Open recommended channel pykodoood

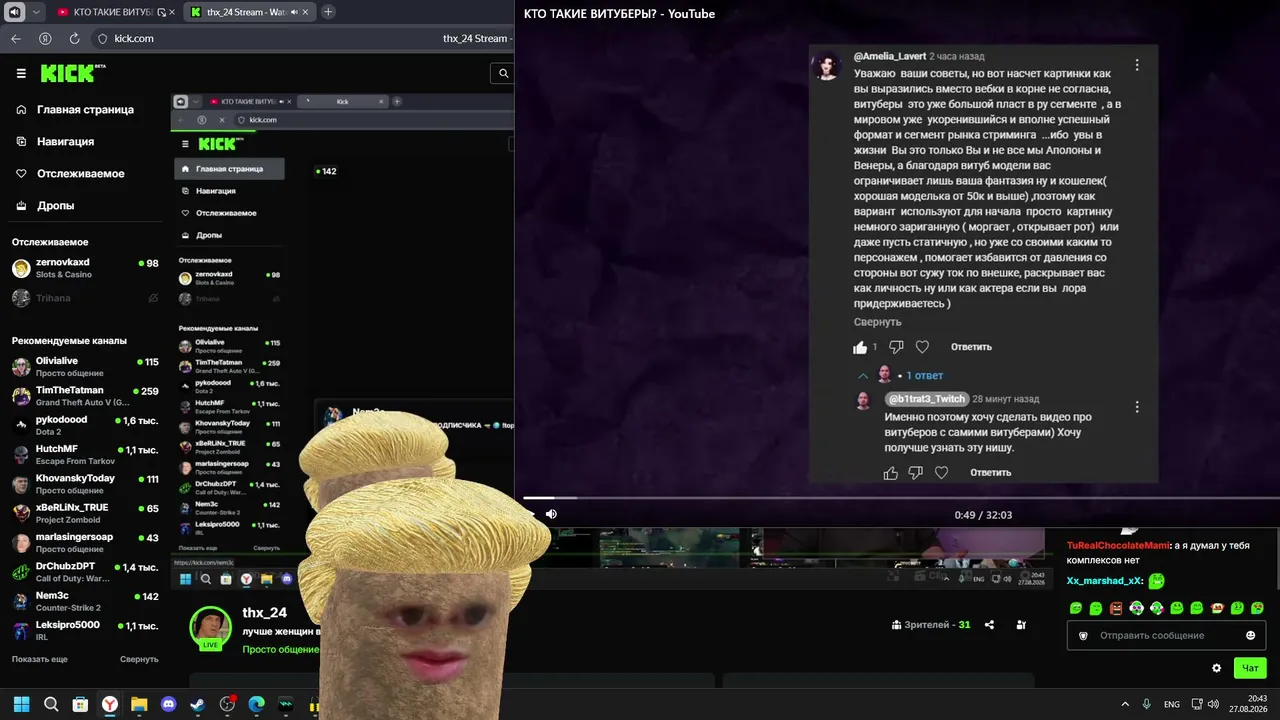click(x=85, y=425)
